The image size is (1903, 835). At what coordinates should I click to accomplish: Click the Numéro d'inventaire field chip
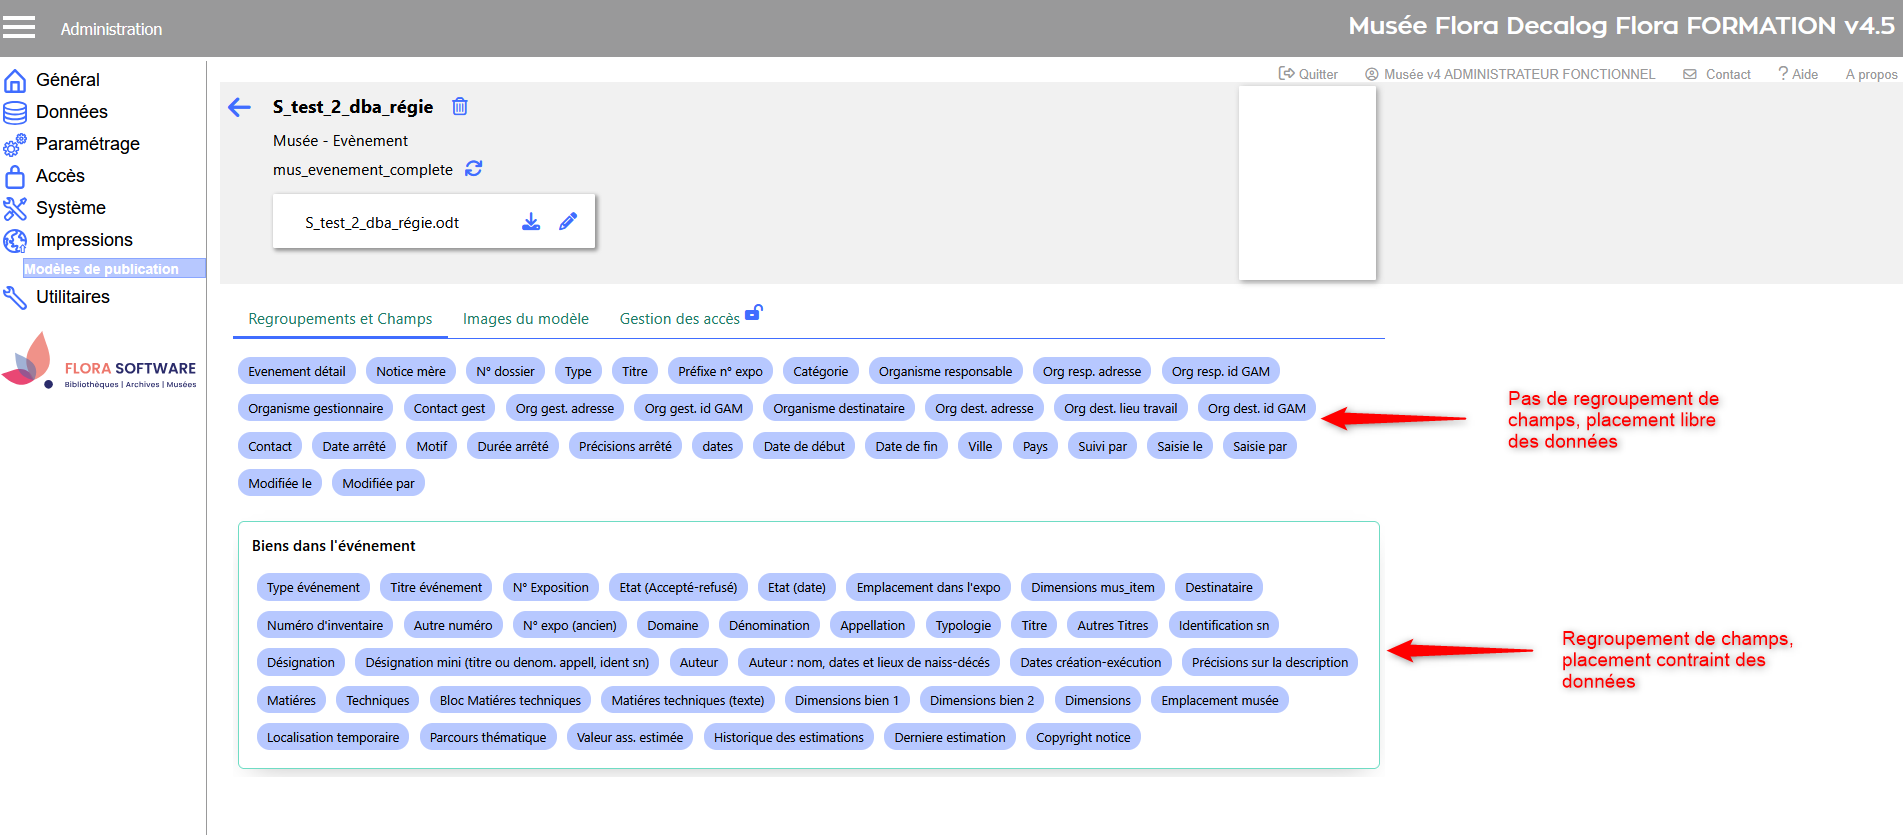click(325, 625)
